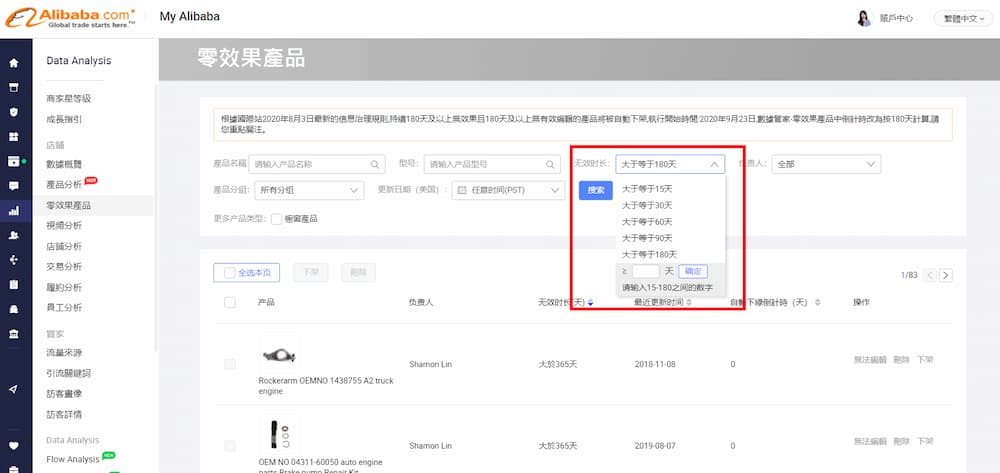Select the bar chart analytics sidebar icon

pos(13,211)
